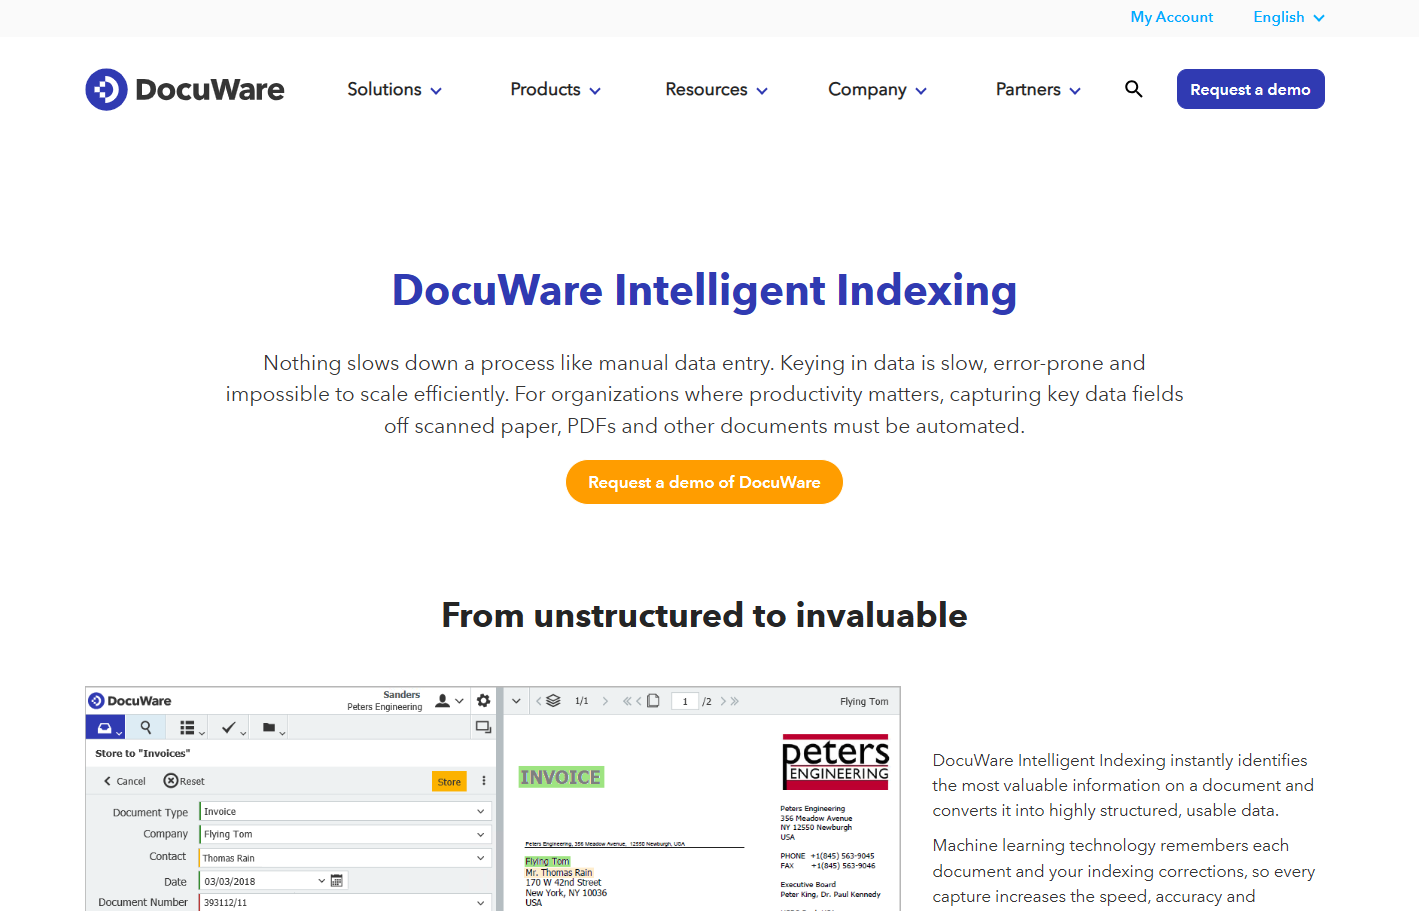The height and width of the screenshot is (911, 1419).
Task: Expand the Company menu
Action: coord(877,89)
